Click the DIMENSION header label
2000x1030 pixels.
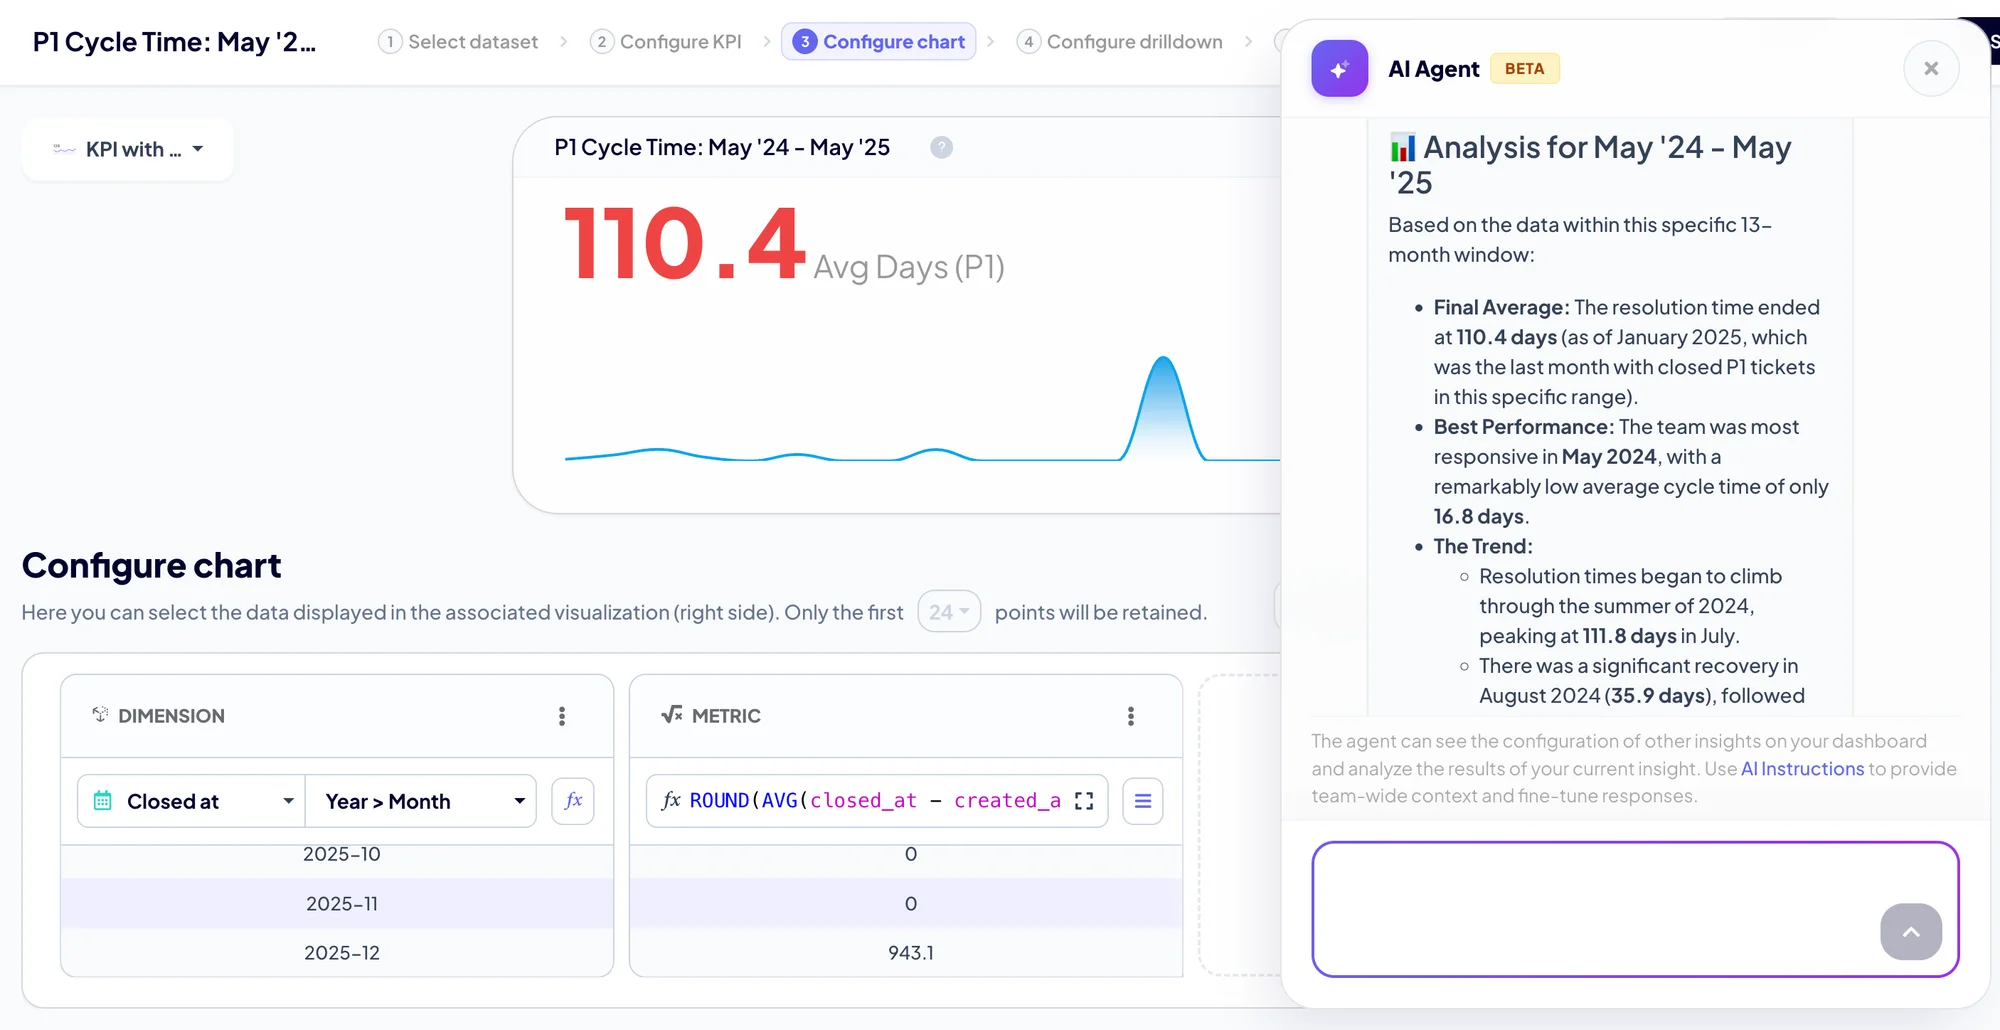171,716
